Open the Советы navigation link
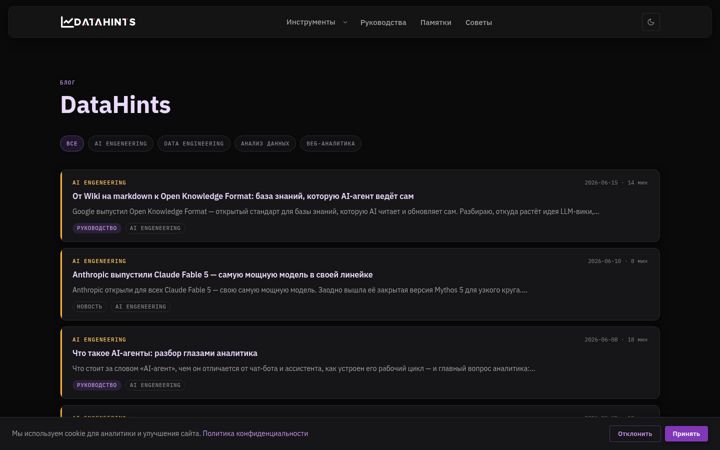 pyautogui.click(x=478, y=22)
